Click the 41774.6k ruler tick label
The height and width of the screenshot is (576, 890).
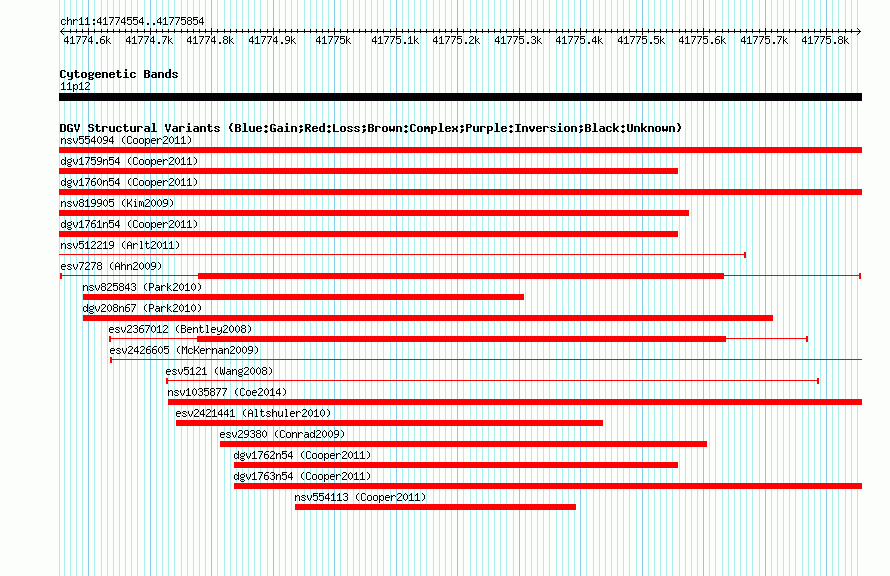pyautogui.click(x=87, y=40)
